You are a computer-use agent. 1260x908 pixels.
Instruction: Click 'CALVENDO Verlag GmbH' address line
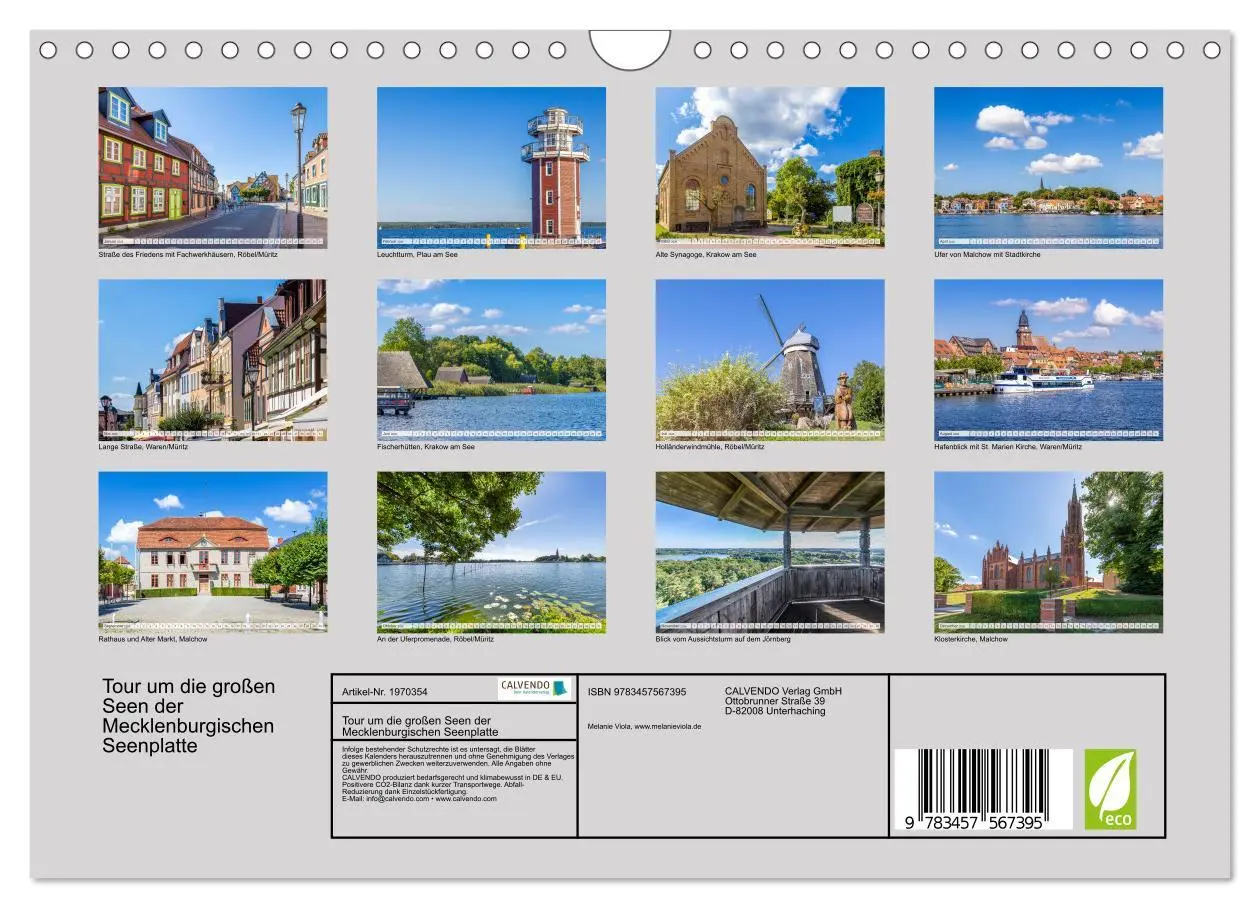point(783,691)
